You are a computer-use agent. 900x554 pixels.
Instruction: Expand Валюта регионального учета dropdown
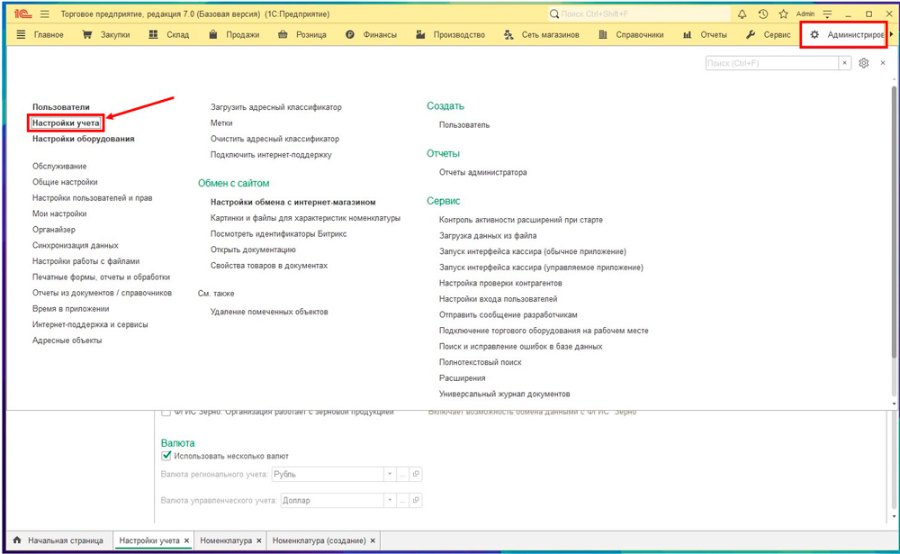tap(389, 474)
